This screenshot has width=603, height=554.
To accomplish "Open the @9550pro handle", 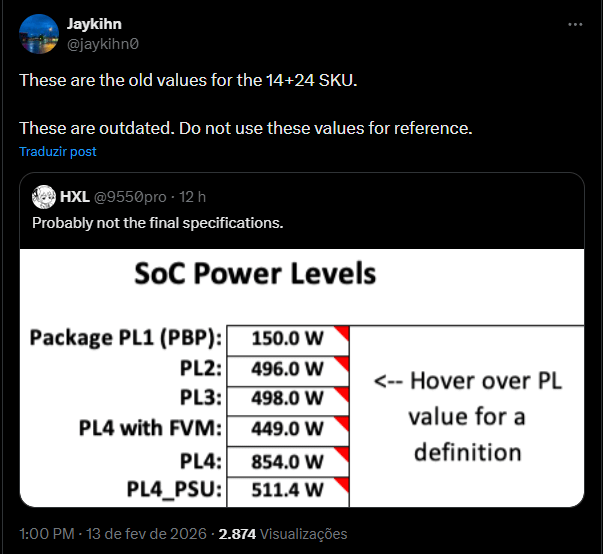I will point(129,196).
